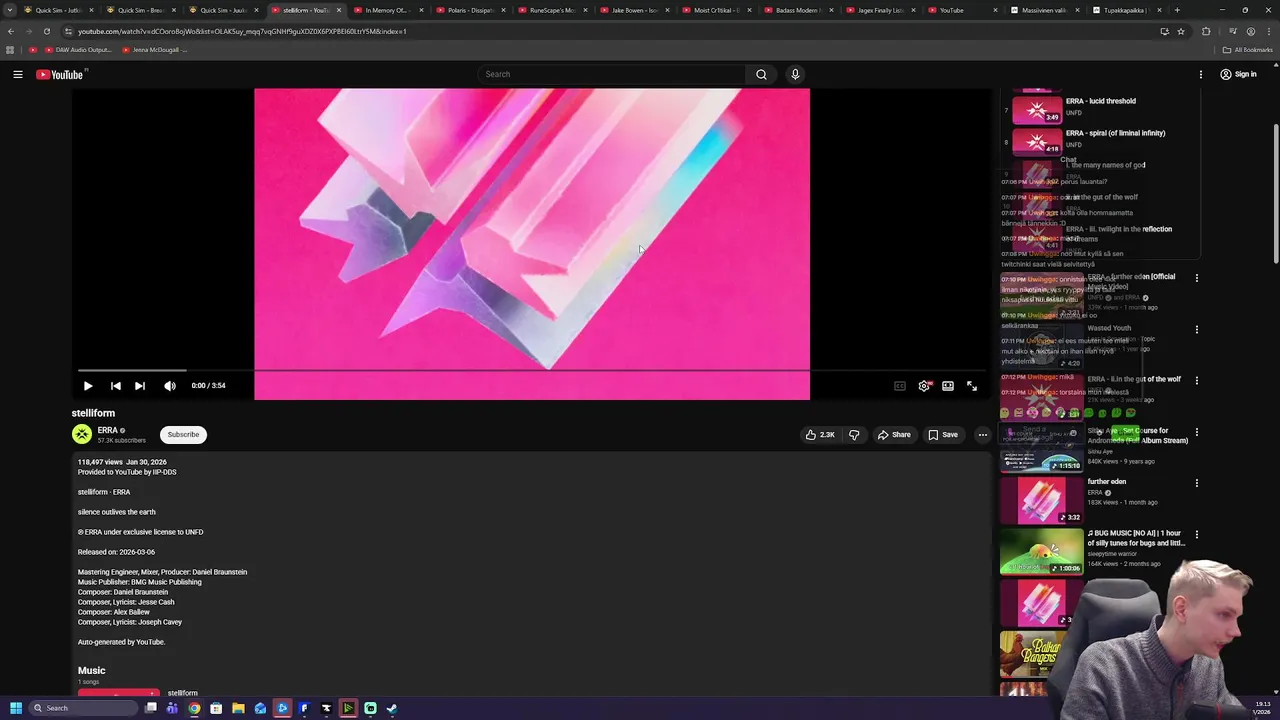Skip to the next video in the playlist
1280x720 pixels.
[x=140, y=386]
